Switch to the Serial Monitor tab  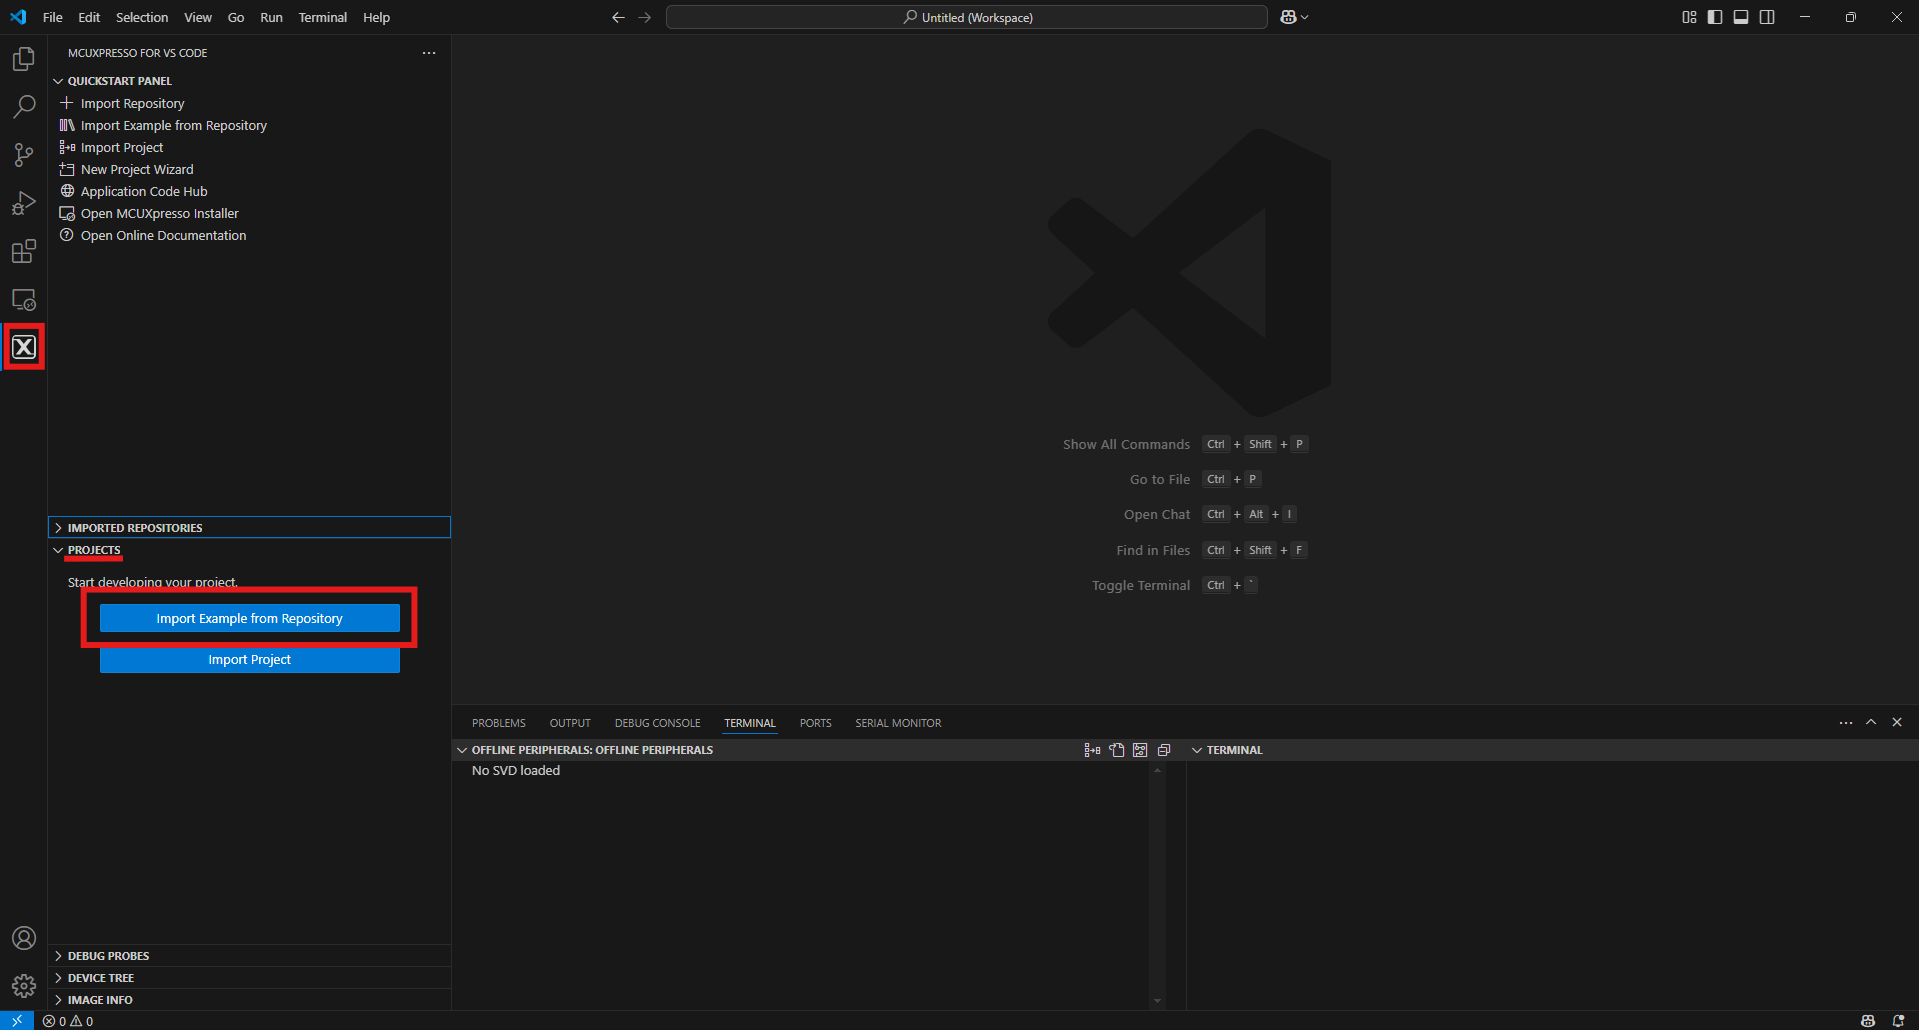click(x=897, y=723)
